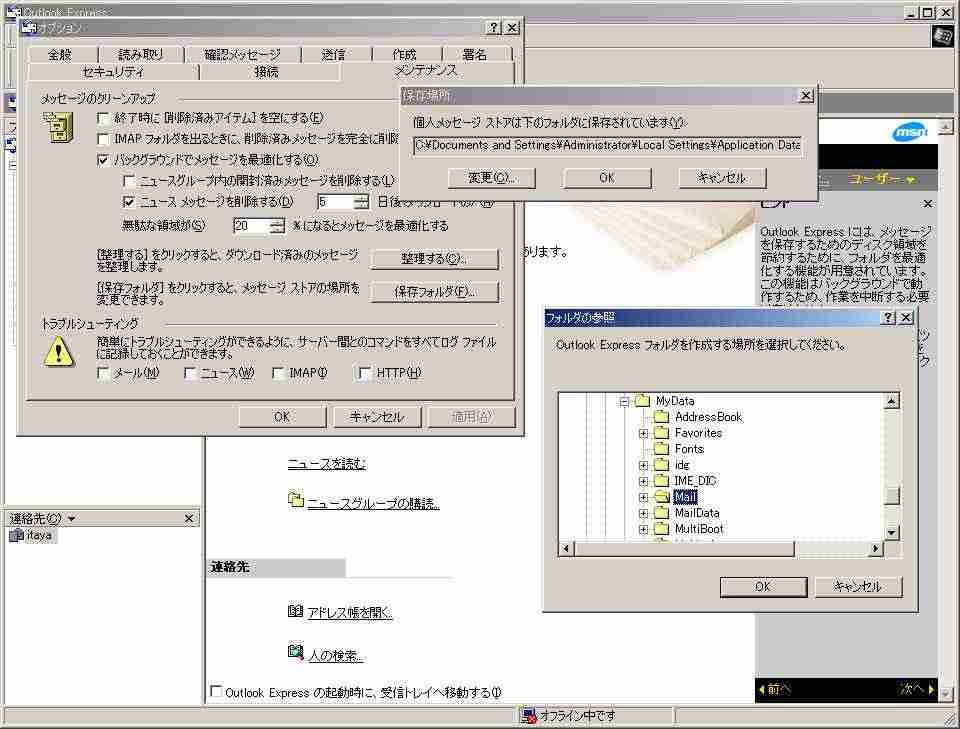960x729 pixels.
Task: Select the MailData folder name
Action: point(697,513)
